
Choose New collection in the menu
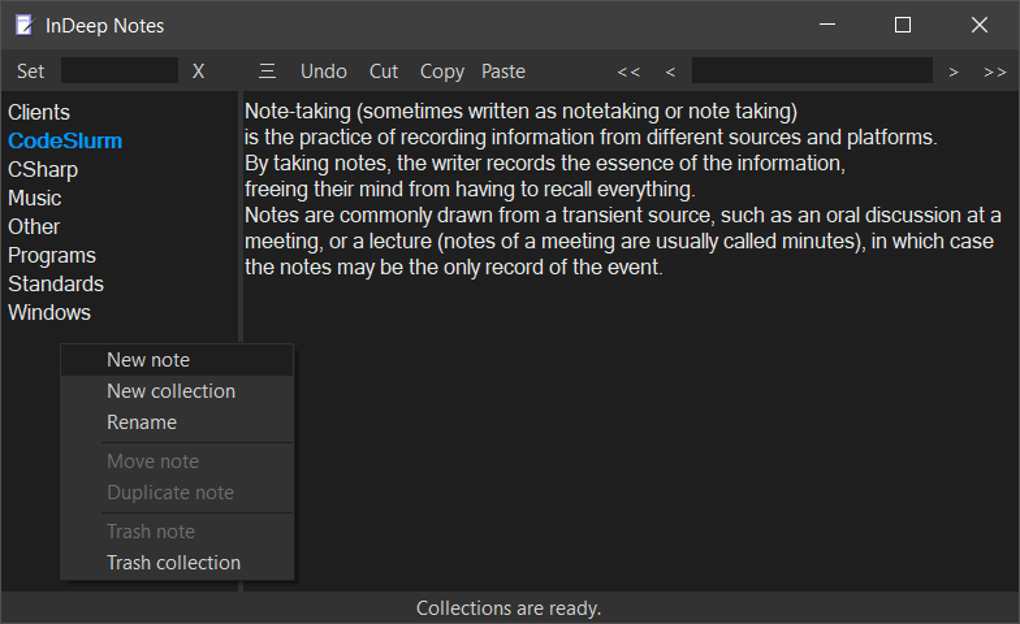pyautogui.click(x=171, y=391)
